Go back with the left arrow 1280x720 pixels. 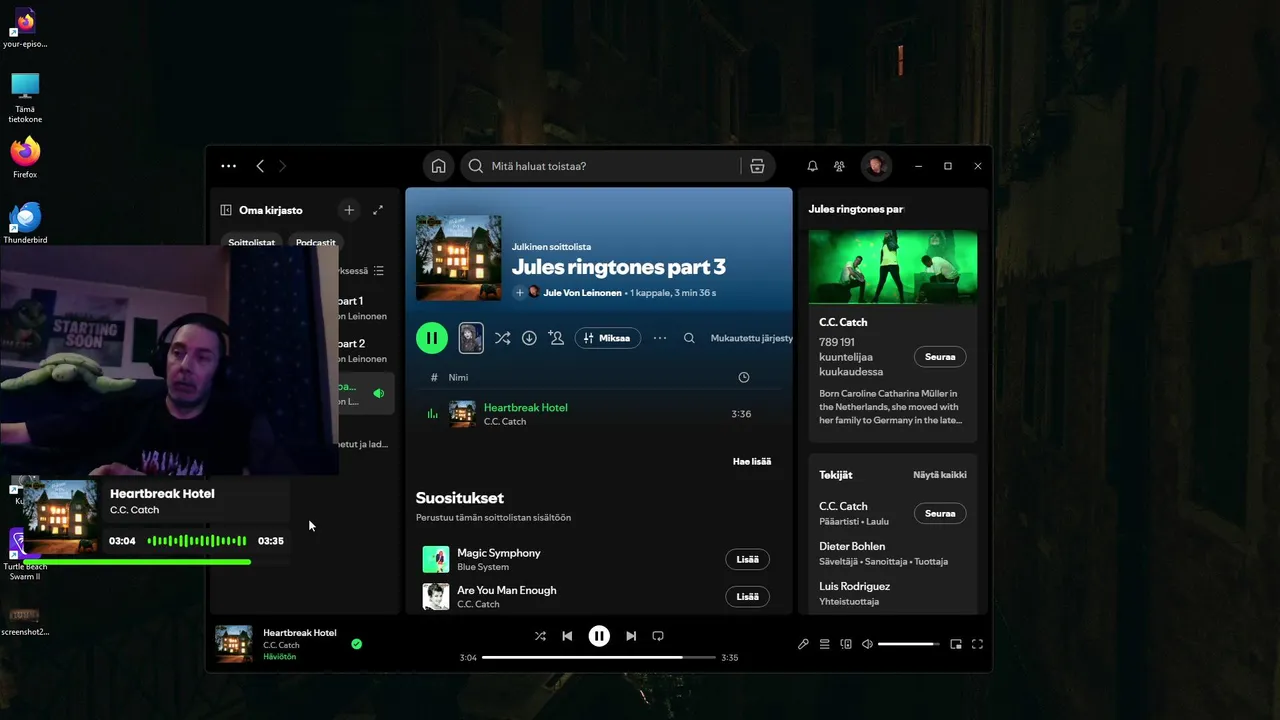(260, 166)
